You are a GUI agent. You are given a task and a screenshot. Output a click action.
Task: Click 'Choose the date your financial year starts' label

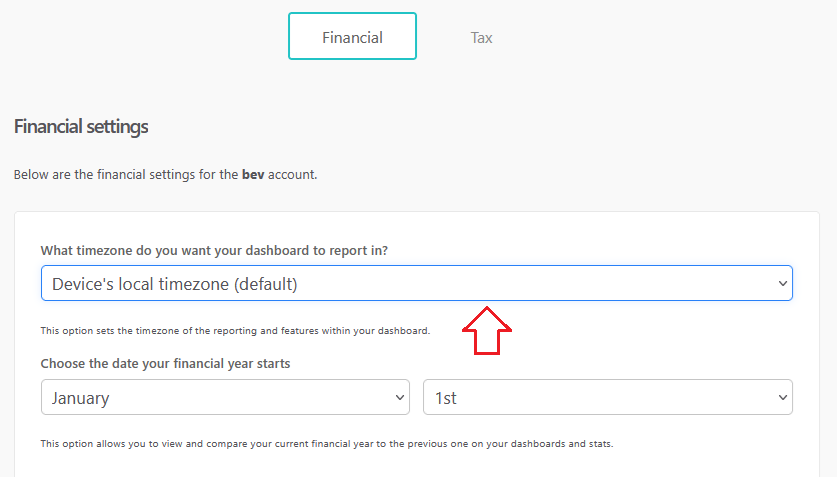click(x=165, y=364)
